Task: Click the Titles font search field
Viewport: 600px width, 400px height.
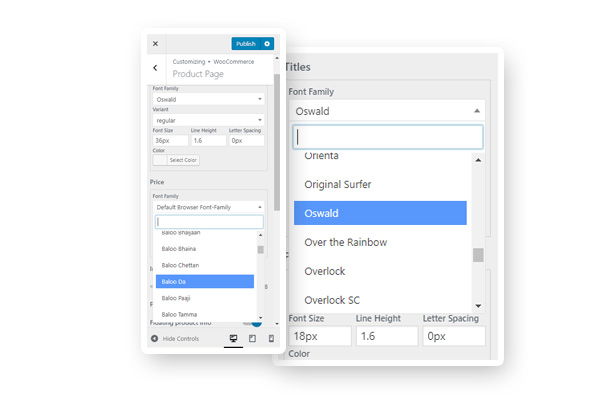Action: click(x=388, y=137)
